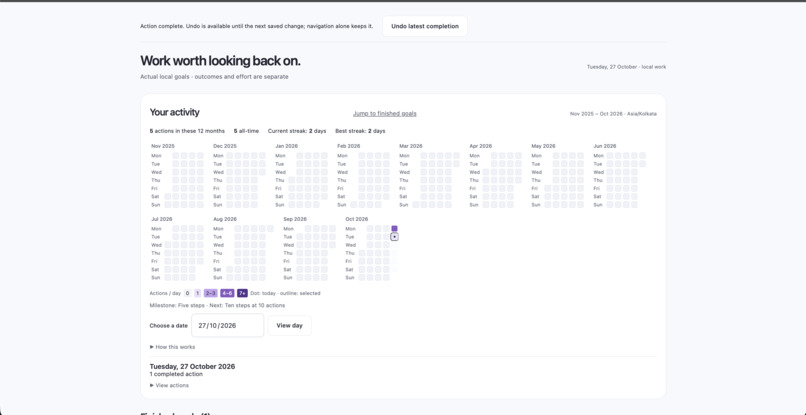Click the 2–3 actions legend swatch

[211, 293]
